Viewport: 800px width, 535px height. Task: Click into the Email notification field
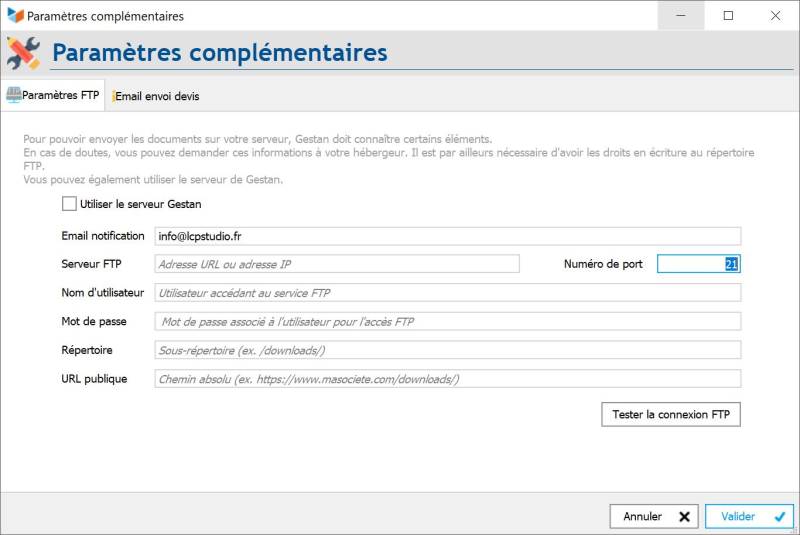[447, 236]
